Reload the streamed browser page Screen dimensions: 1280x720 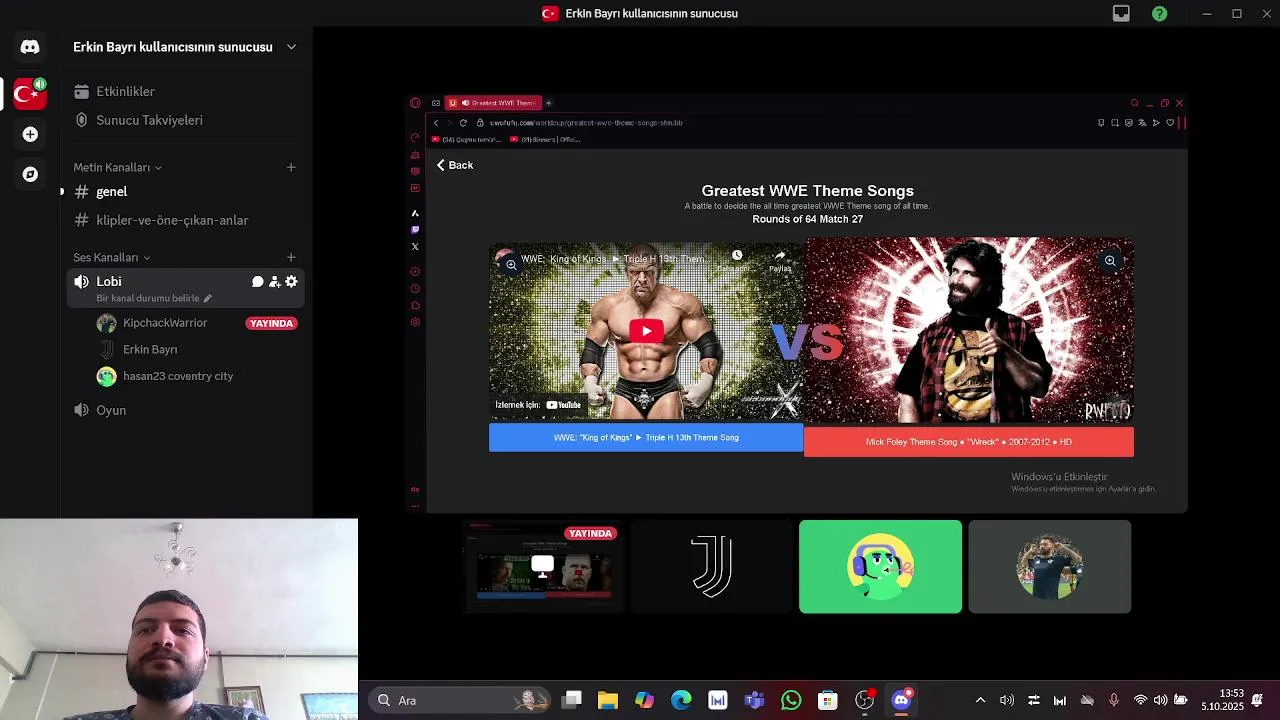pyautogui.click(x=463, y=123)
